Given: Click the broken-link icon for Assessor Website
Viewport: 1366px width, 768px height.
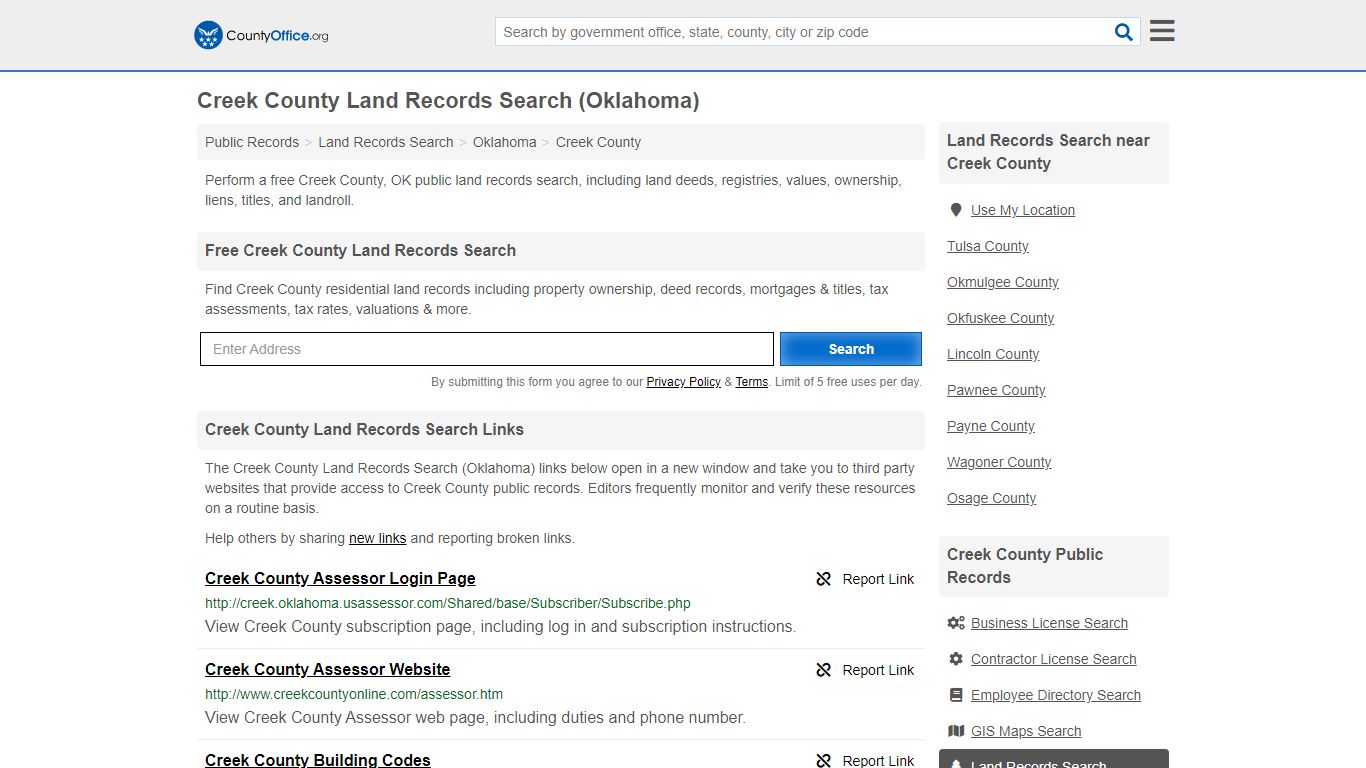Looking at the screenshot, I should coord(823,670).
